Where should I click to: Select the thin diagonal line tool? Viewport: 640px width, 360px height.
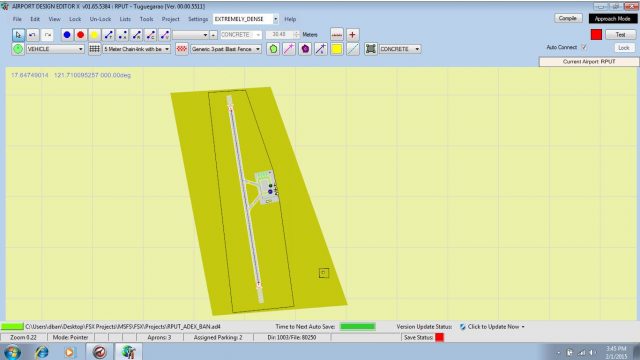[353, 49]
